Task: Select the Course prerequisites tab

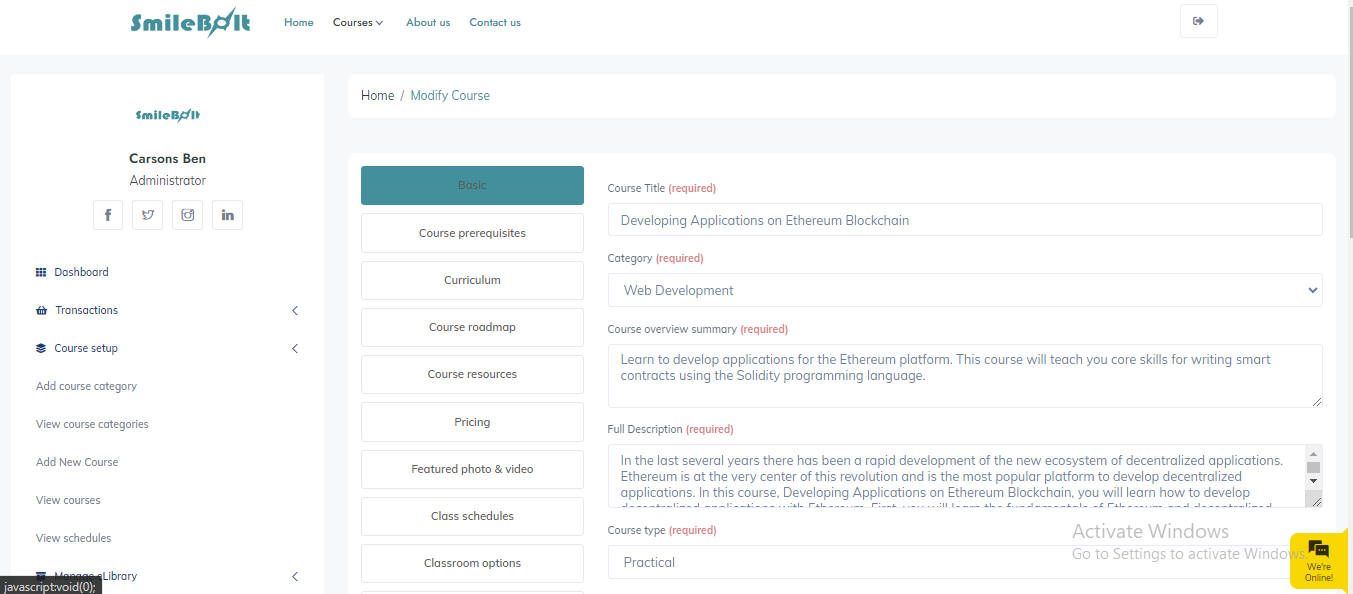Action: (x=472, y=233)
